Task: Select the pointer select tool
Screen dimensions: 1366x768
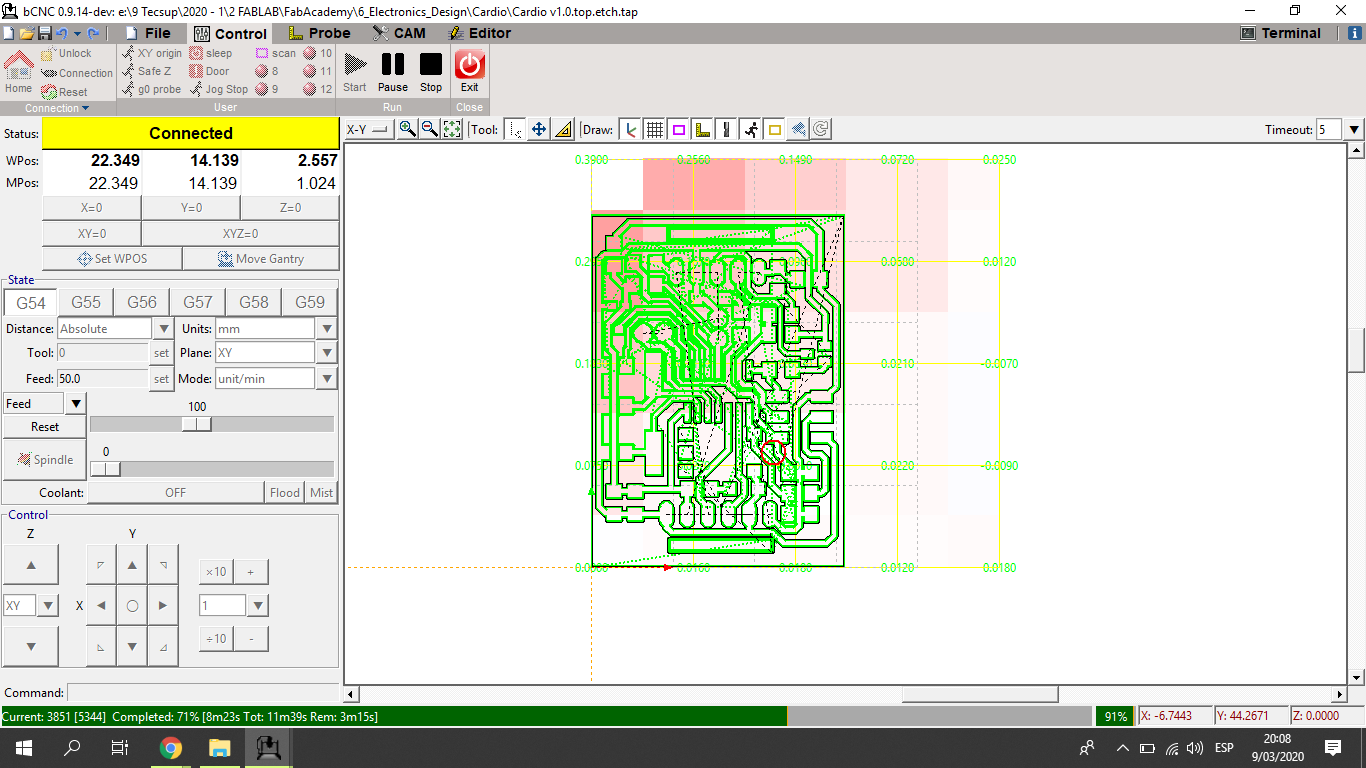Action: (515, 129)
